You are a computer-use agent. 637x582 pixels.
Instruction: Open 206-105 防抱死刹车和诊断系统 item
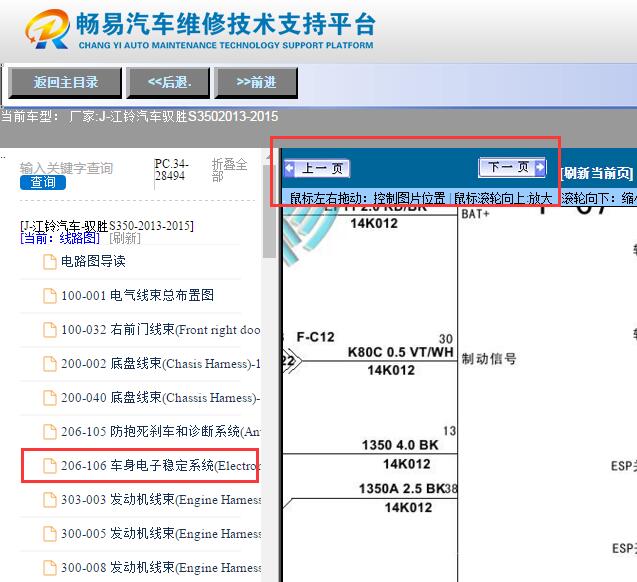tap(161, 432)
